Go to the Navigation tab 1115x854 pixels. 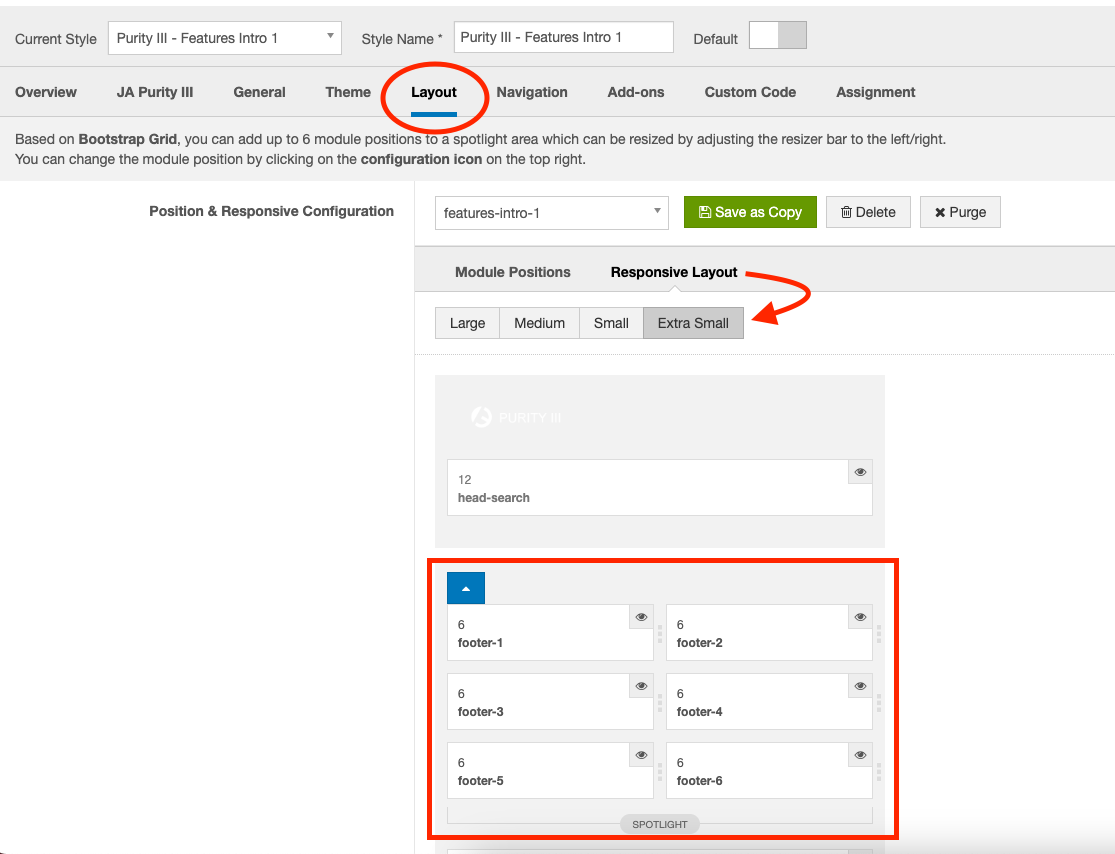532,92
